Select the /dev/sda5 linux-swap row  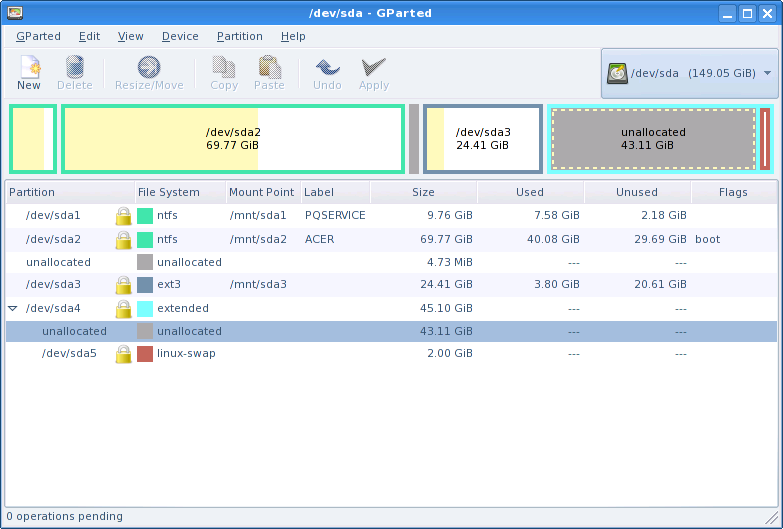391,354
